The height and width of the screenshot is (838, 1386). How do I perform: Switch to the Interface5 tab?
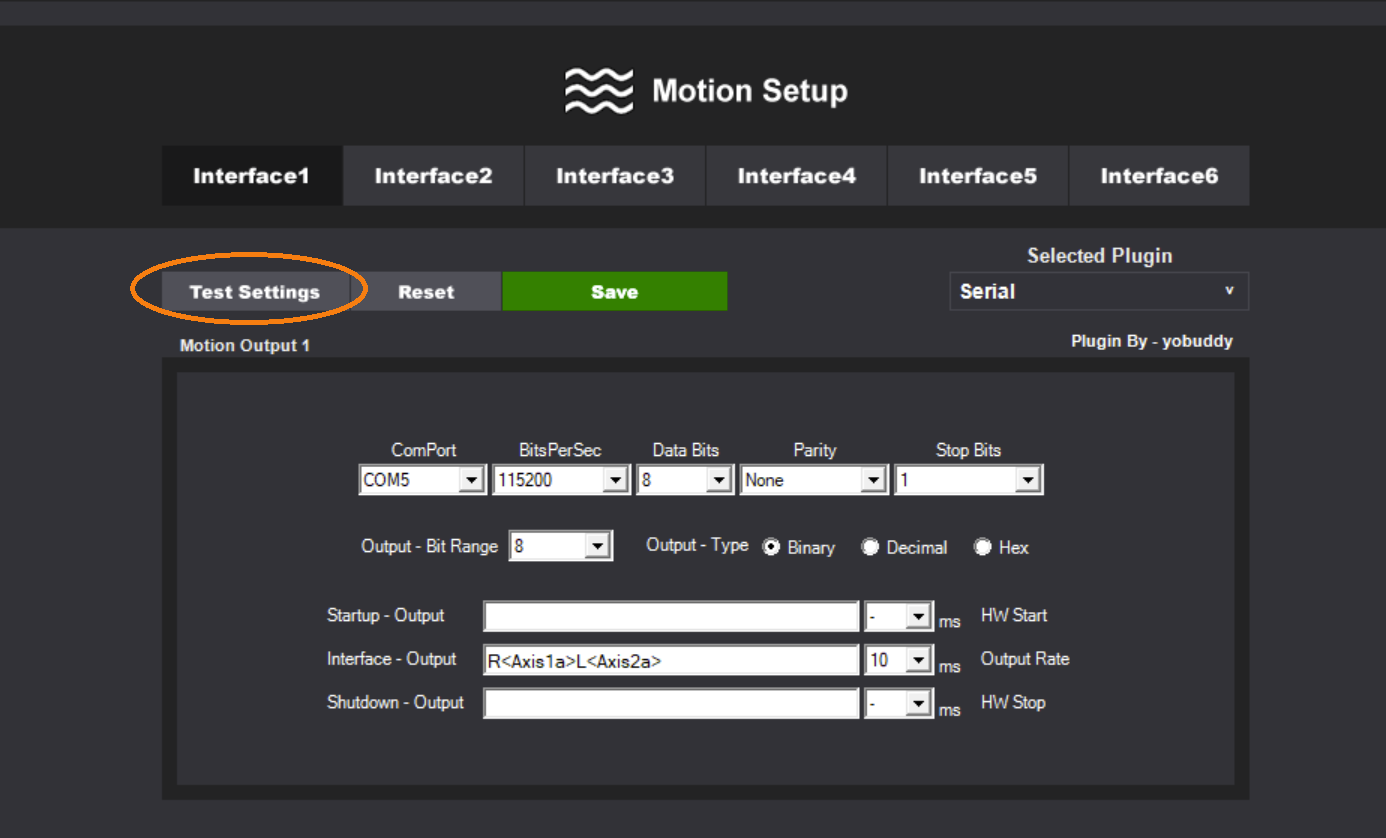tap(977, 176)
